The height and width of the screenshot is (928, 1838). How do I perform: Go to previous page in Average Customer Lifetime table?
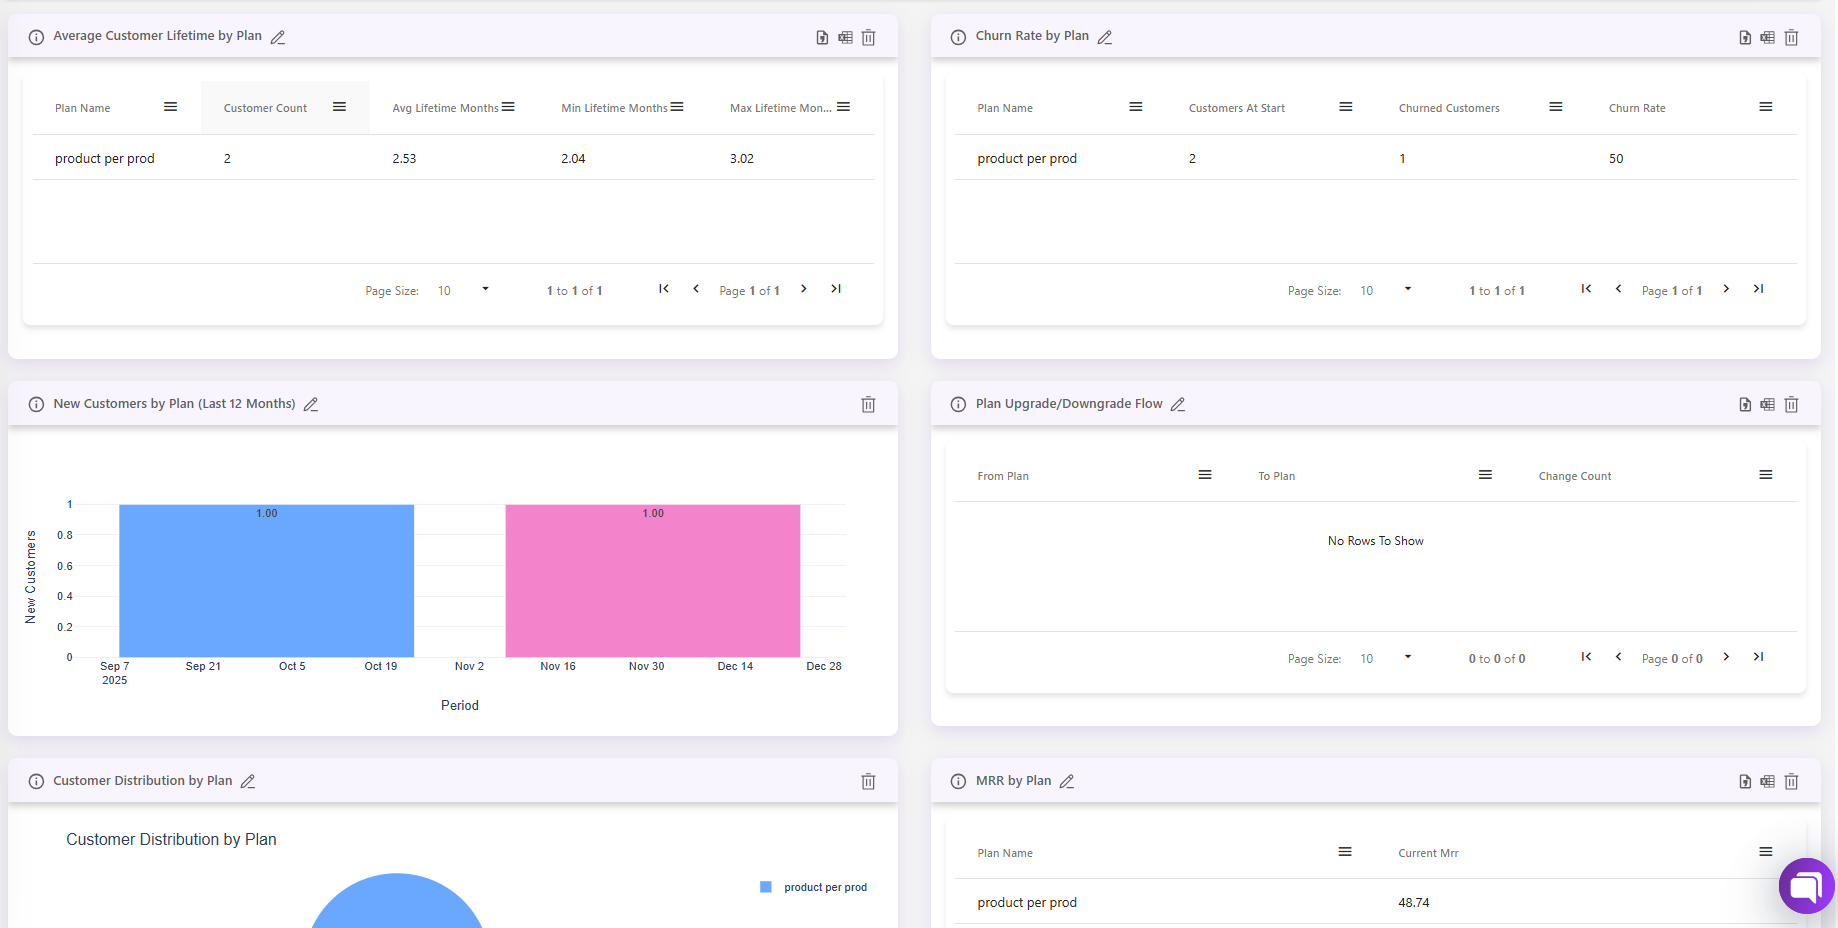point(696,289)
